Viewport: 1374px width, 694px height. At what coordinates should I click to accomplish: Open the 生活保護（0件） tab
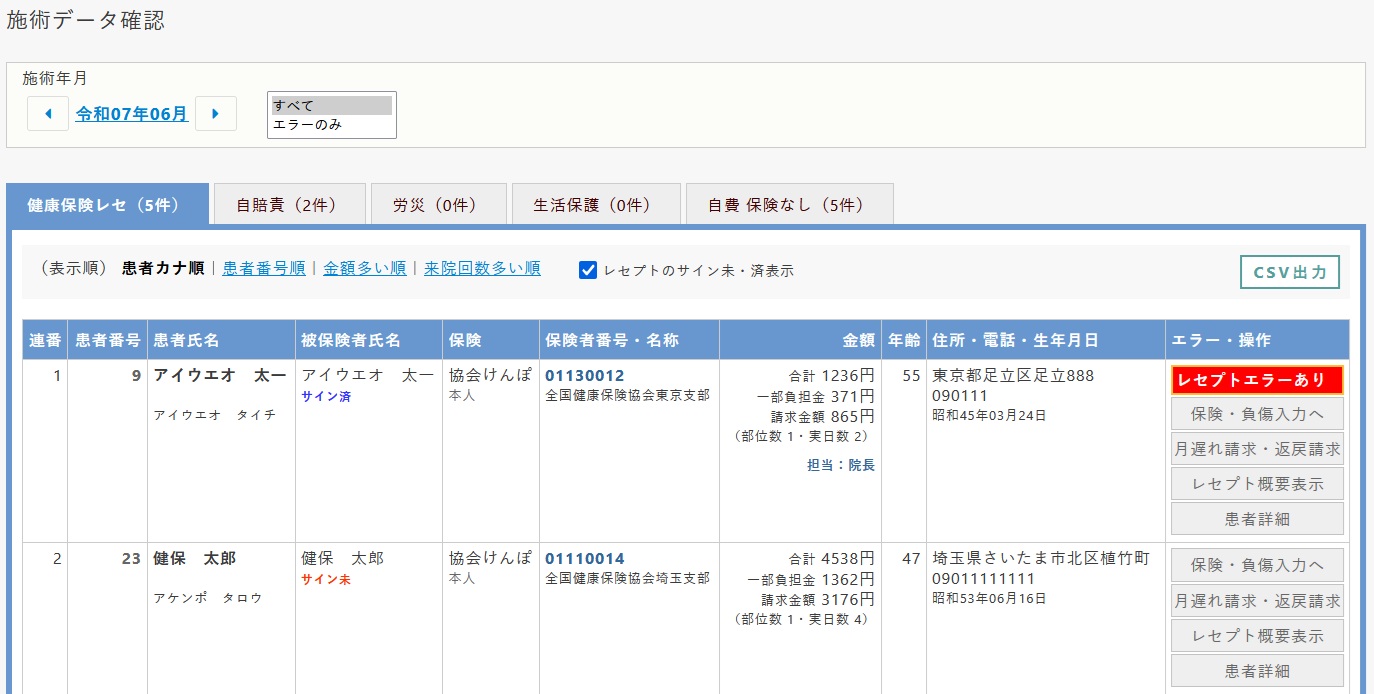pos(596,205)
